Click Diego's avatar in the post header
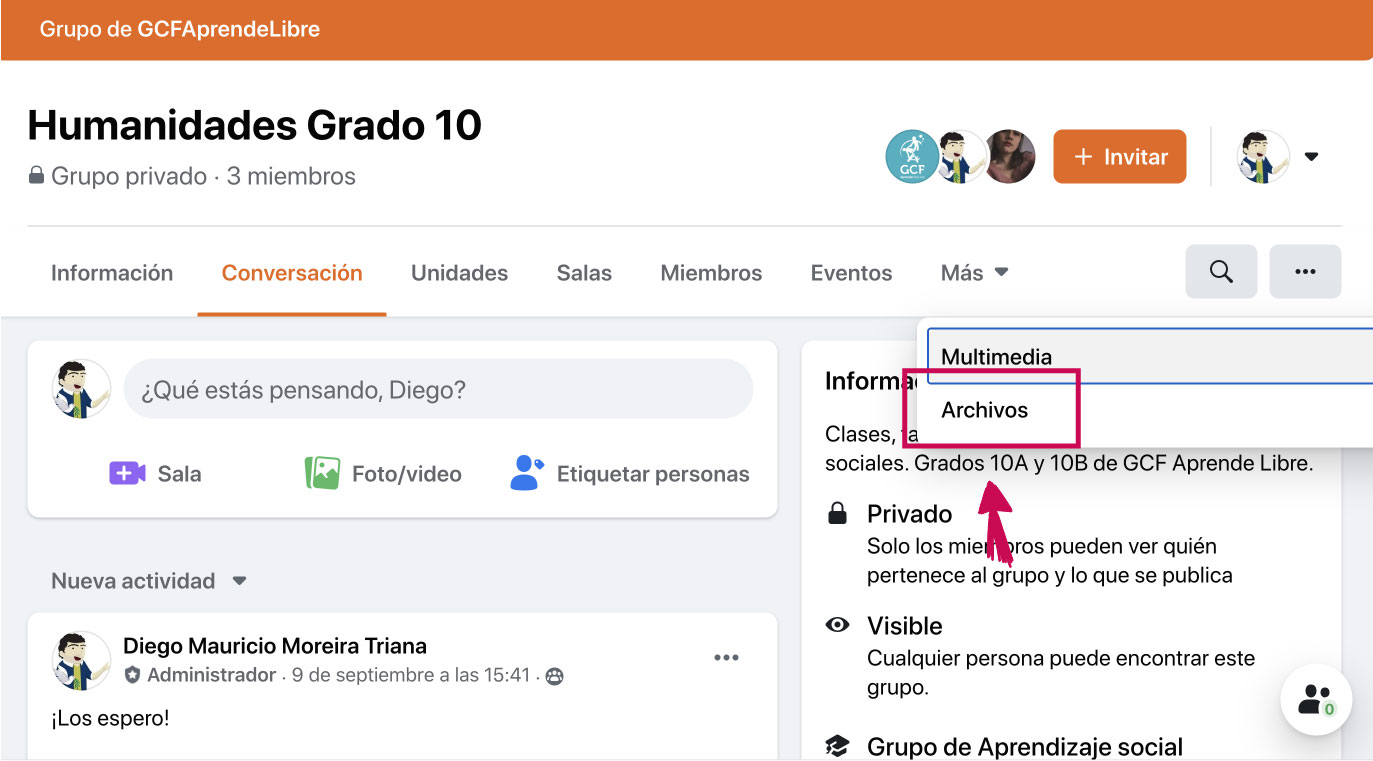 (x=81, y=660)
